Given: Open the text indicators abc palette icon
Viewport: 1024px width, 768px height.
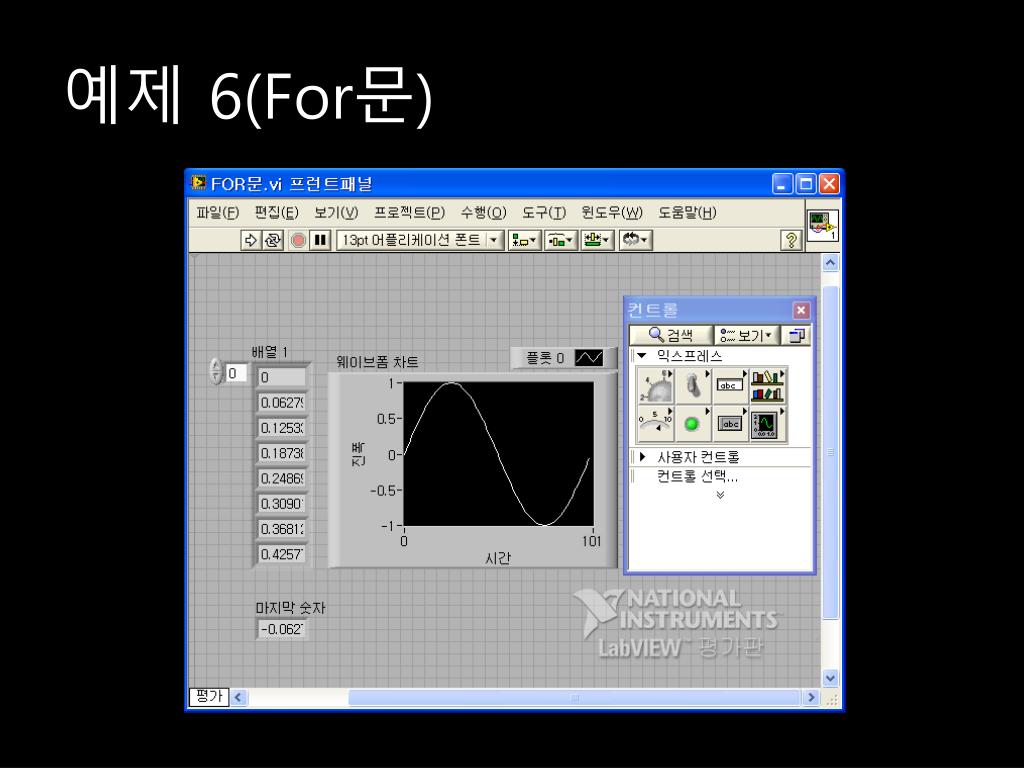Looking at the screenshot, I should tap(731, 424).
